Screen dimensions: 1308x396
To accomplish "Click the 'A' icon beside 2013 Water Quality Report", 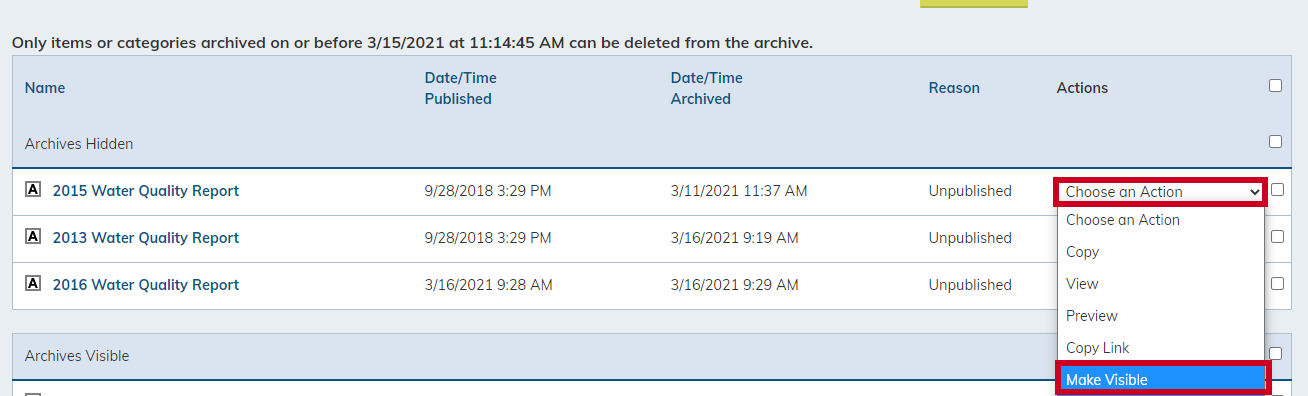I will point(32,237).
